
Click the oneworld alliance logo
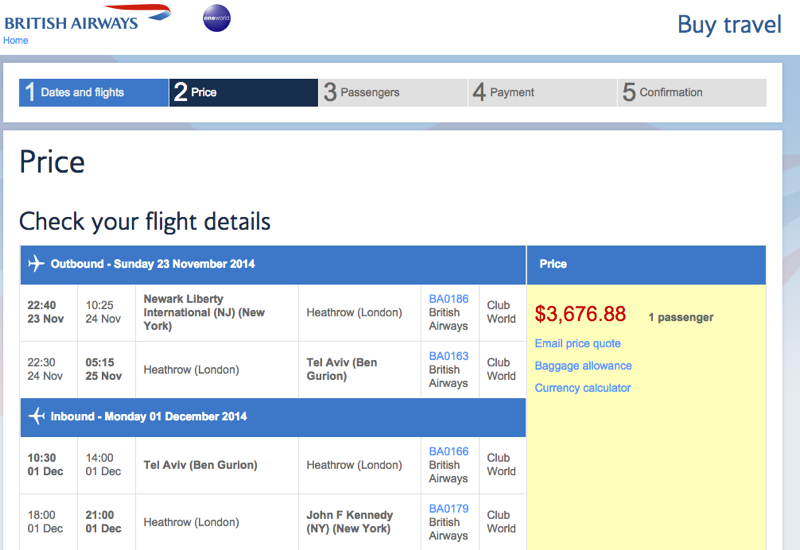click(x=217, y=18)
